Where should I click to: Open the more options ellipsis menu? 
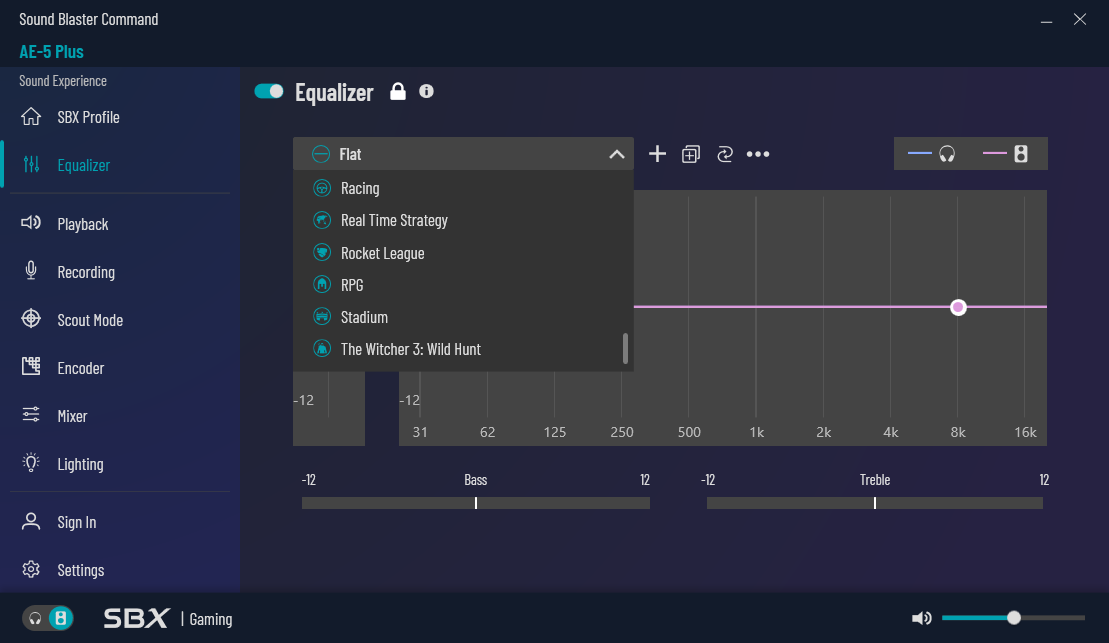[x=758, y=154]
